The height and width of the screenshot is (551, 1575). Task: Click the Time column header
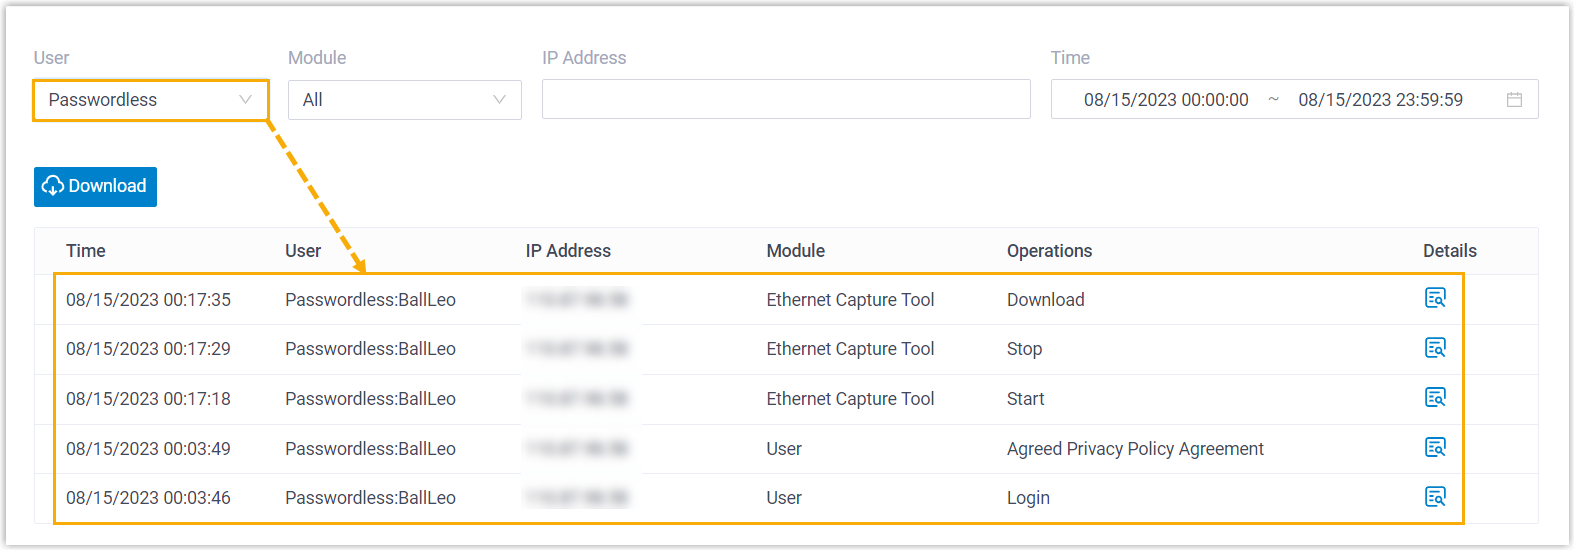pos(86,251)
